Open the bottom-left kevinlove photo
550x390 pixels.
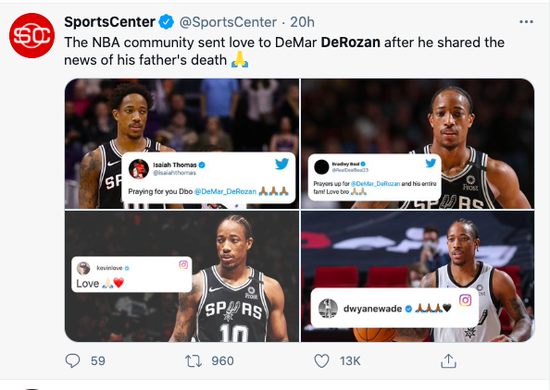(x=182, y=276)
